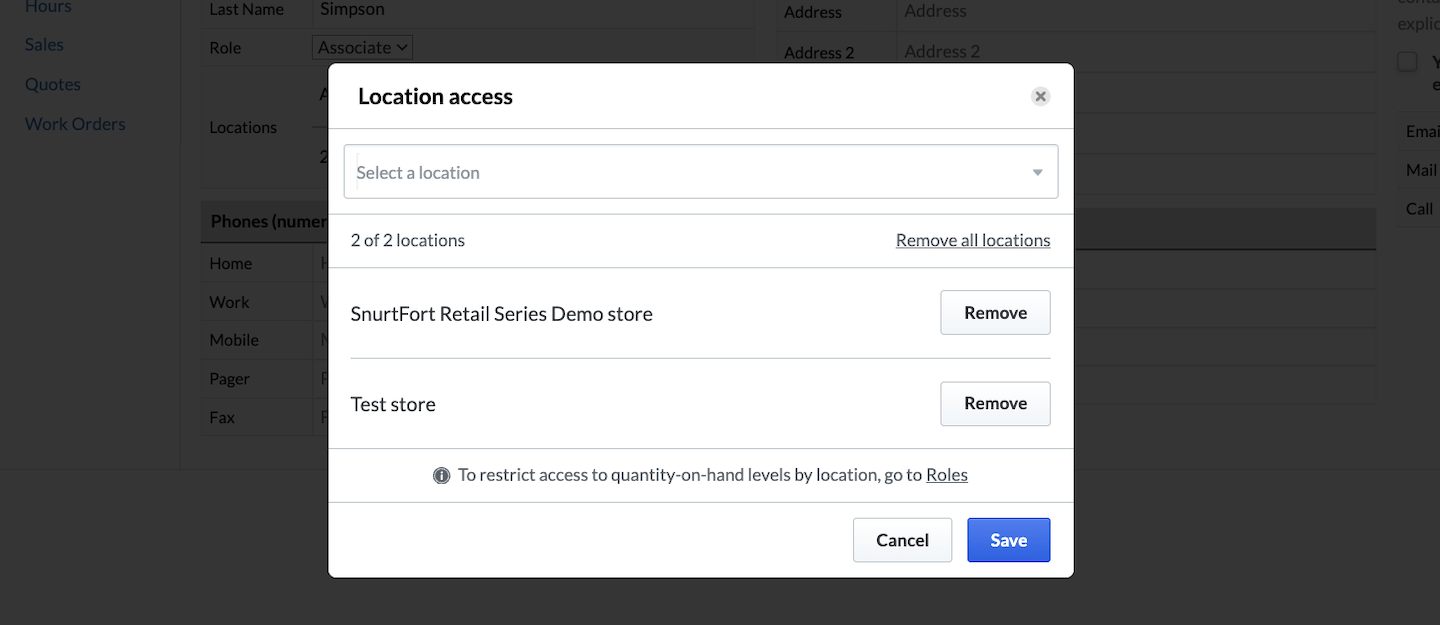Expand the Role dropdown showing Associate
The height and width of the screenshot is (625, 1440).
point(363,48)
